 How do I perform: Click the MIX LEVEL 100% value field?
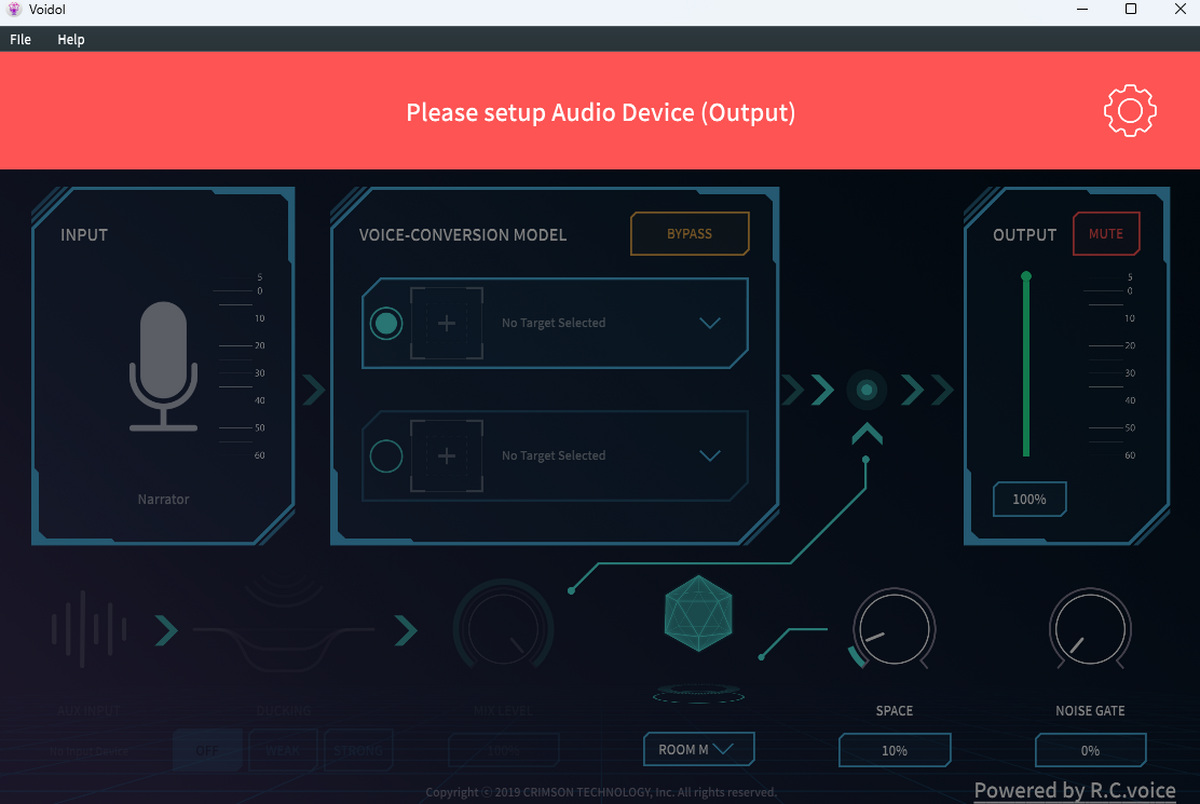503,750
